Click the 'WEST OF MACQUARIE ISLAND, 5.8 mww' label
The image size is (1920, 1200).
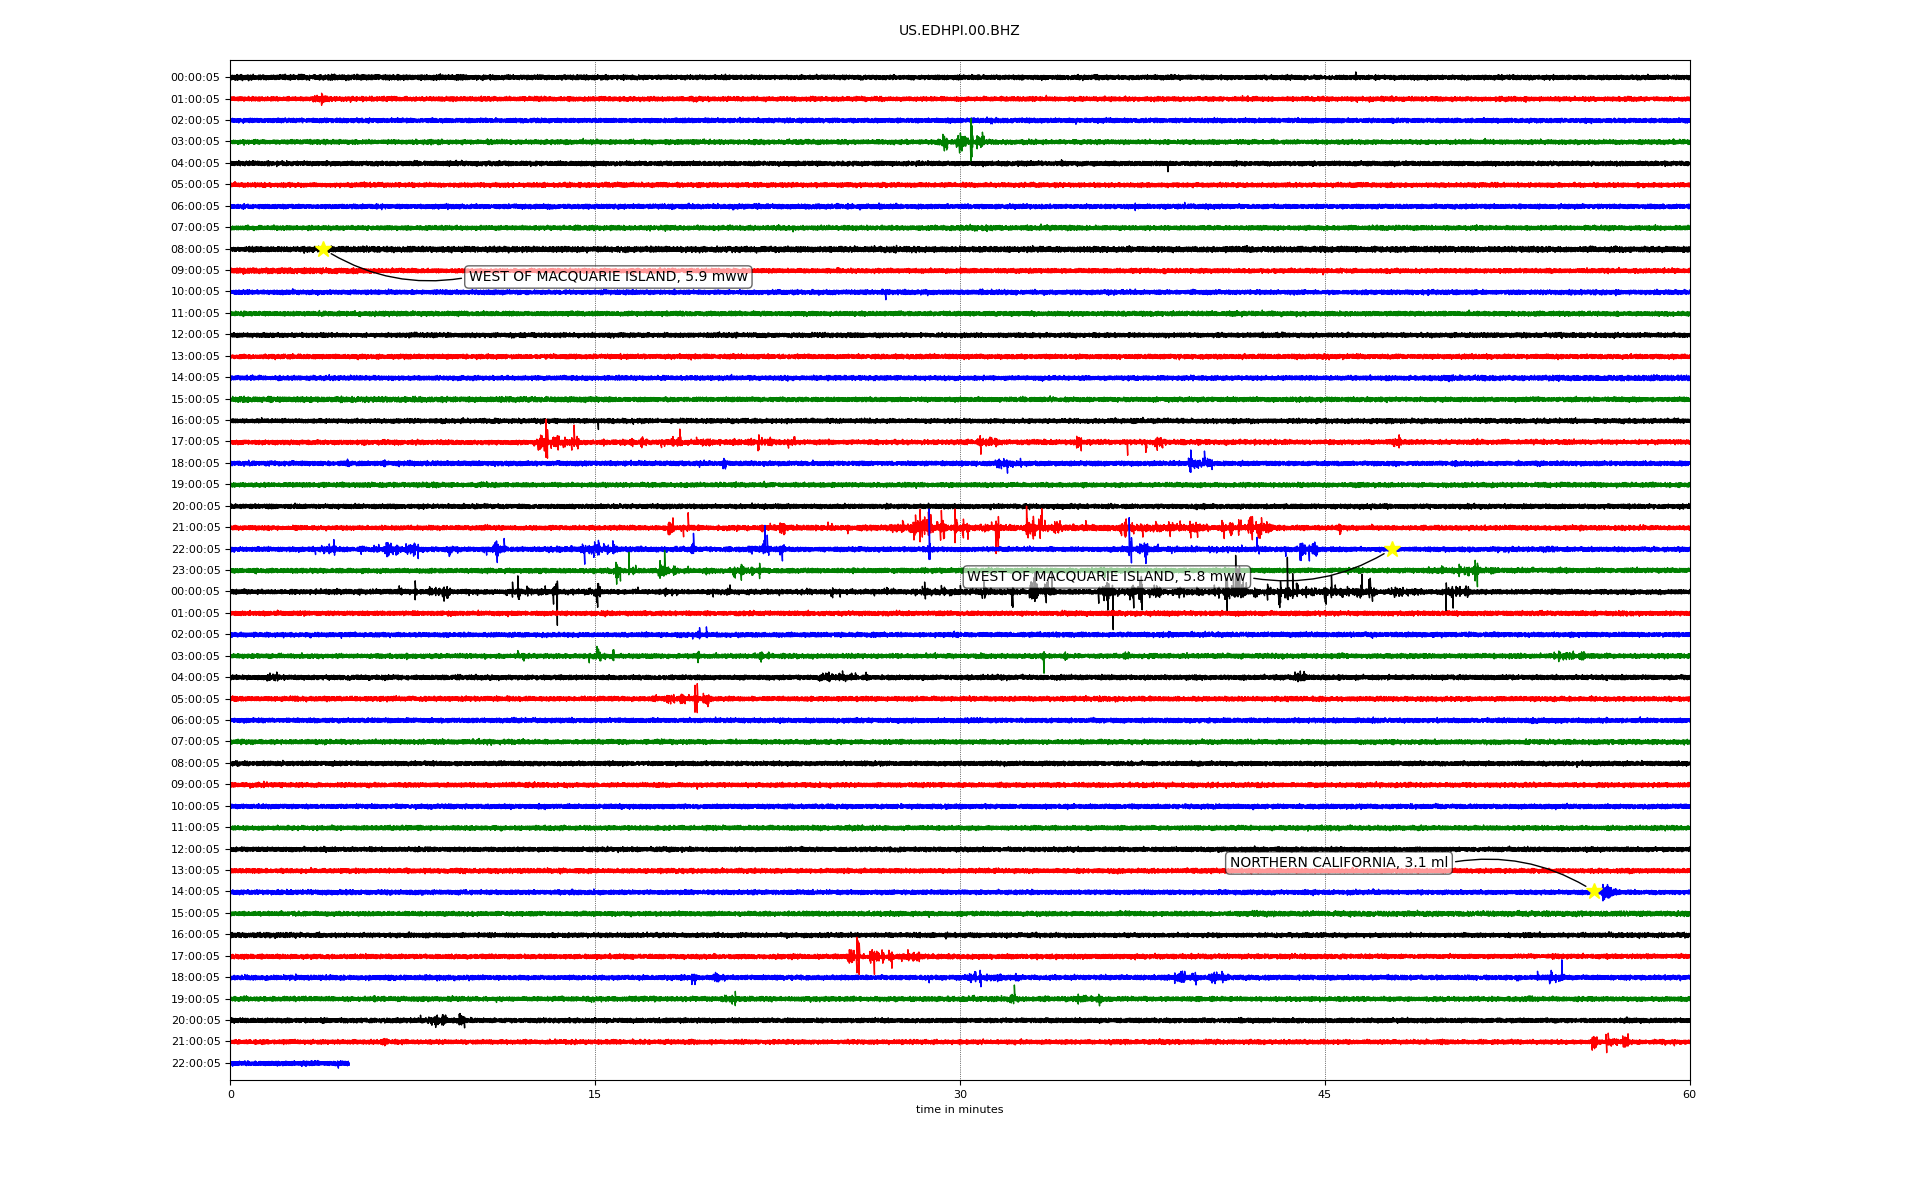[x=1106, y=577]
